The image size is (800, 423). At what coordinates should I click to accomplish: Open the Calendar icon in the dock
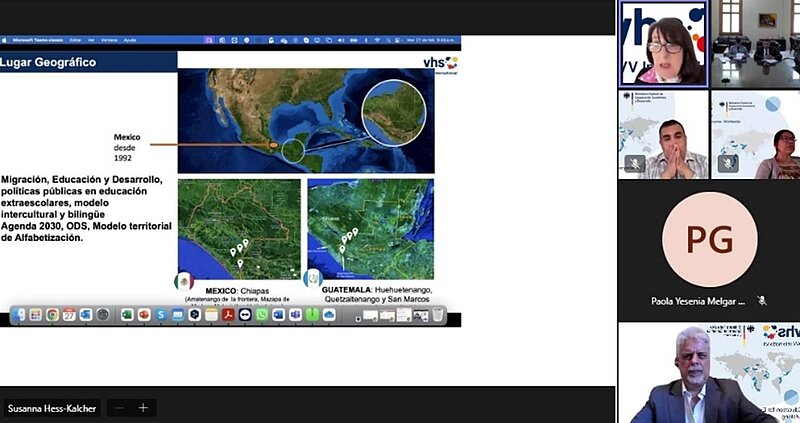(69, 314)
